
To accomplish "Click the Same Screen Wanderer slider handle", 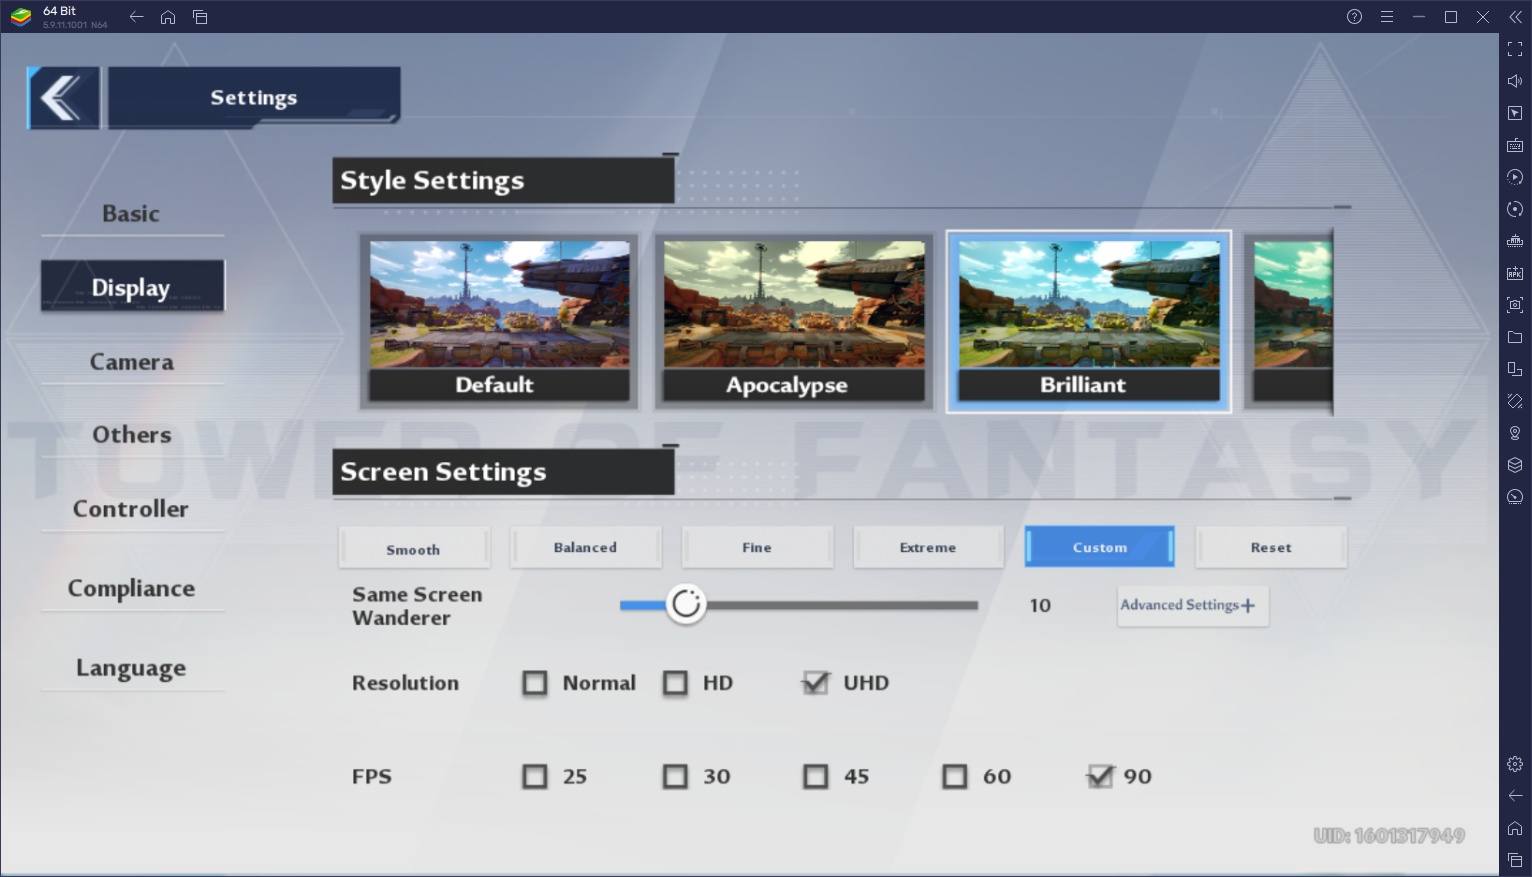I will click(x=686, y=604).
